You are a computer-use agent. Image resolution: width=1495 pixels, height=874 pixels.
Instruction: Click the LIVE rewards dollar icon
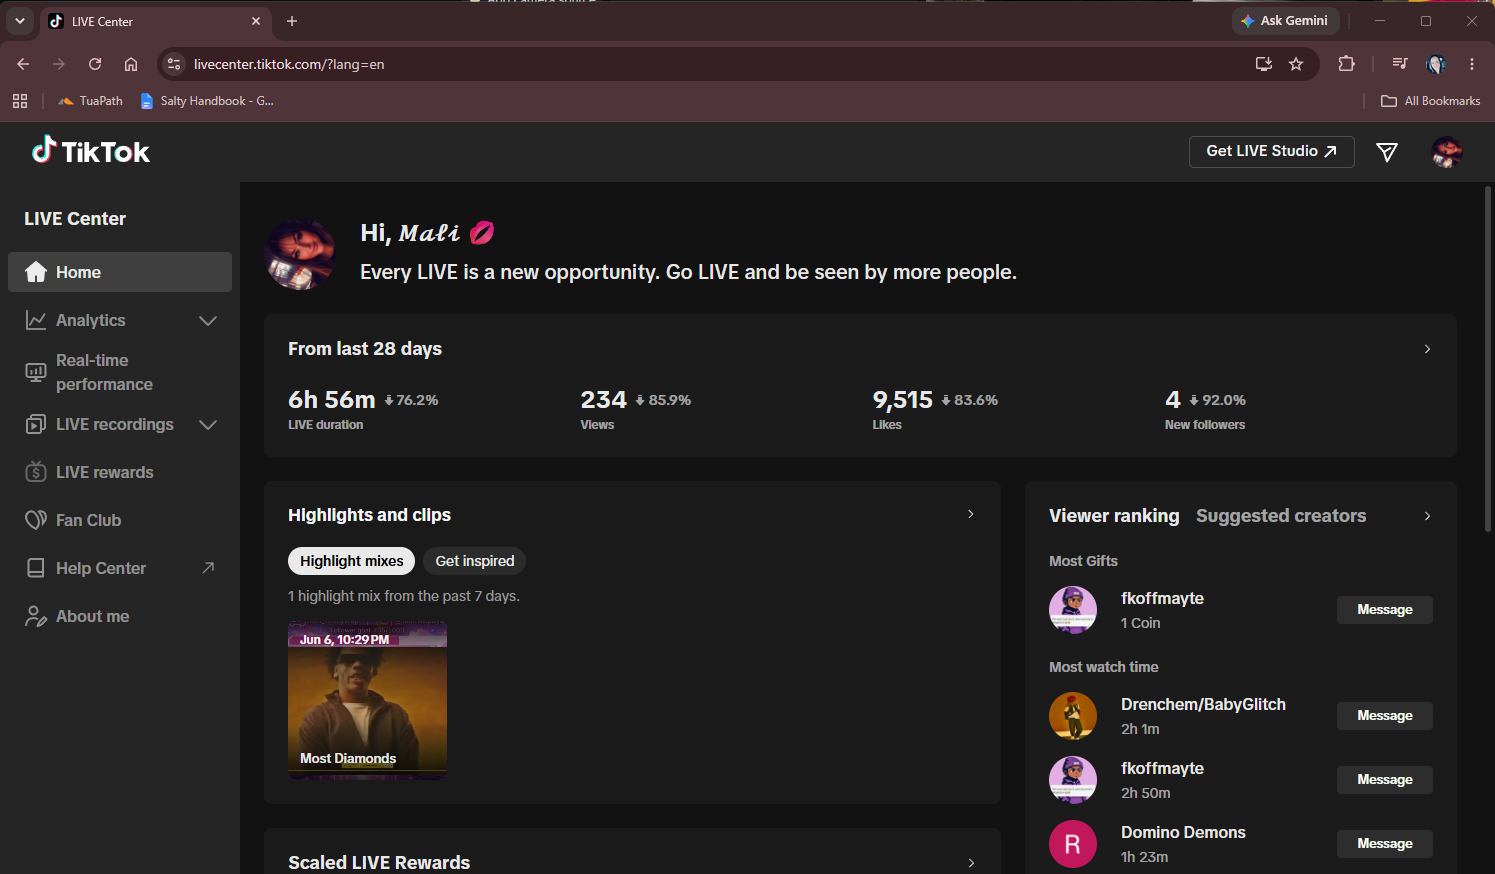point(36,472)
